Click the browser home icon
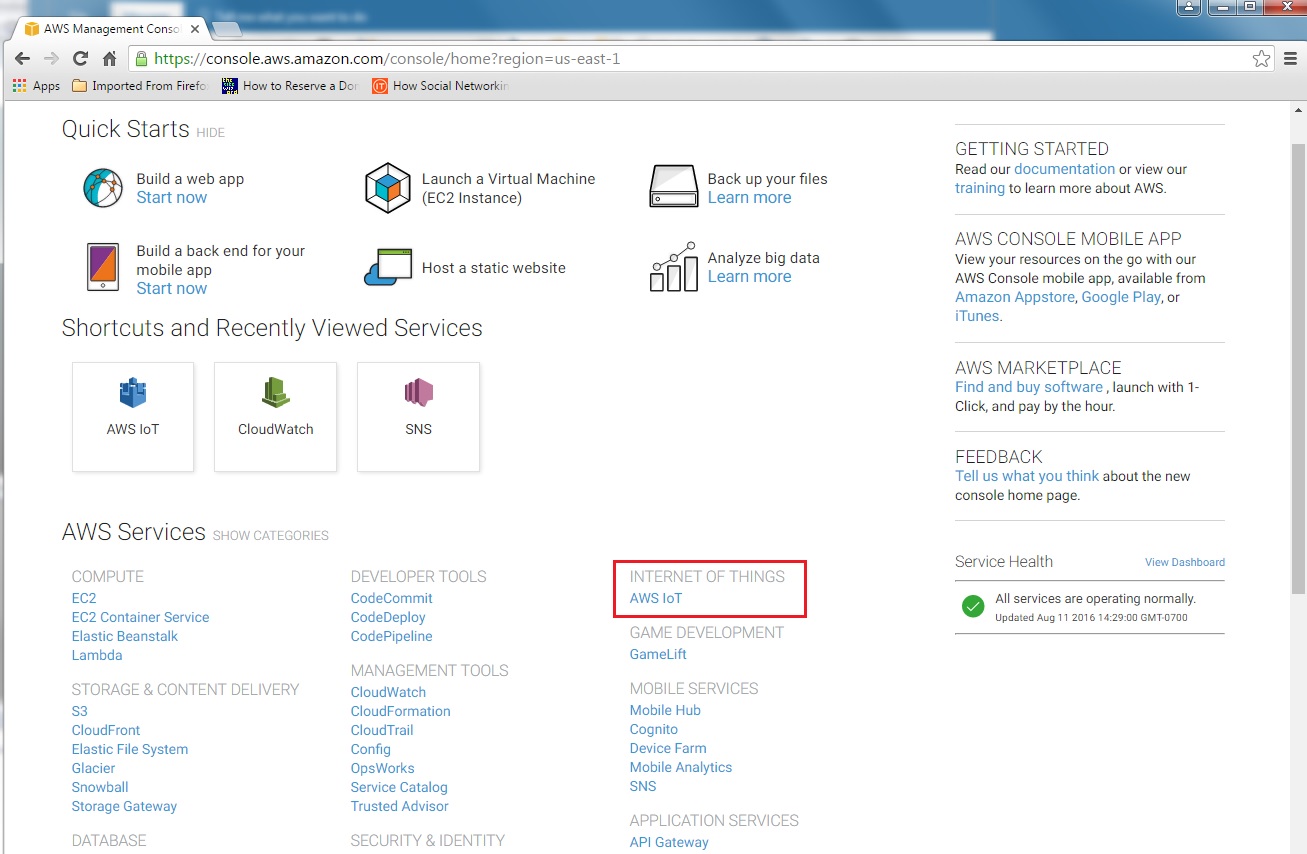 coord(110,59)
